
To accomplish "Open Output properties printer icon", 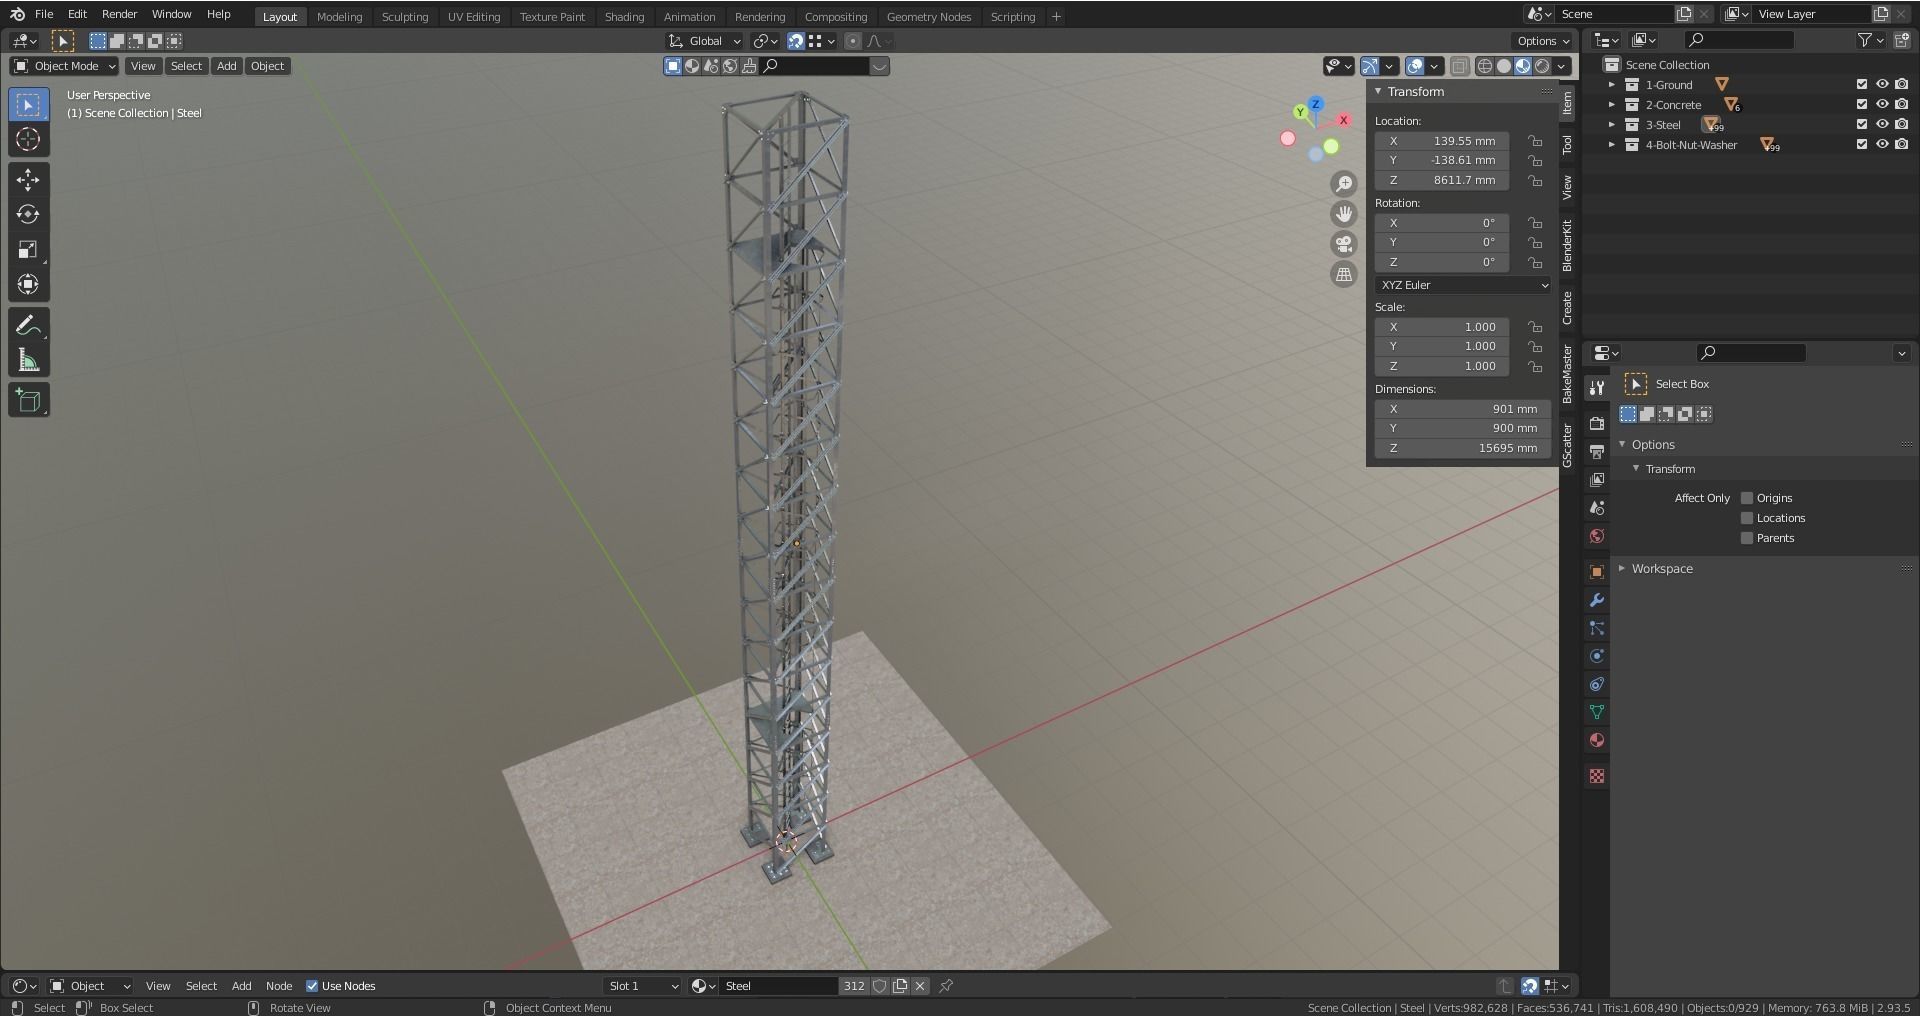I will [1597, 452].
